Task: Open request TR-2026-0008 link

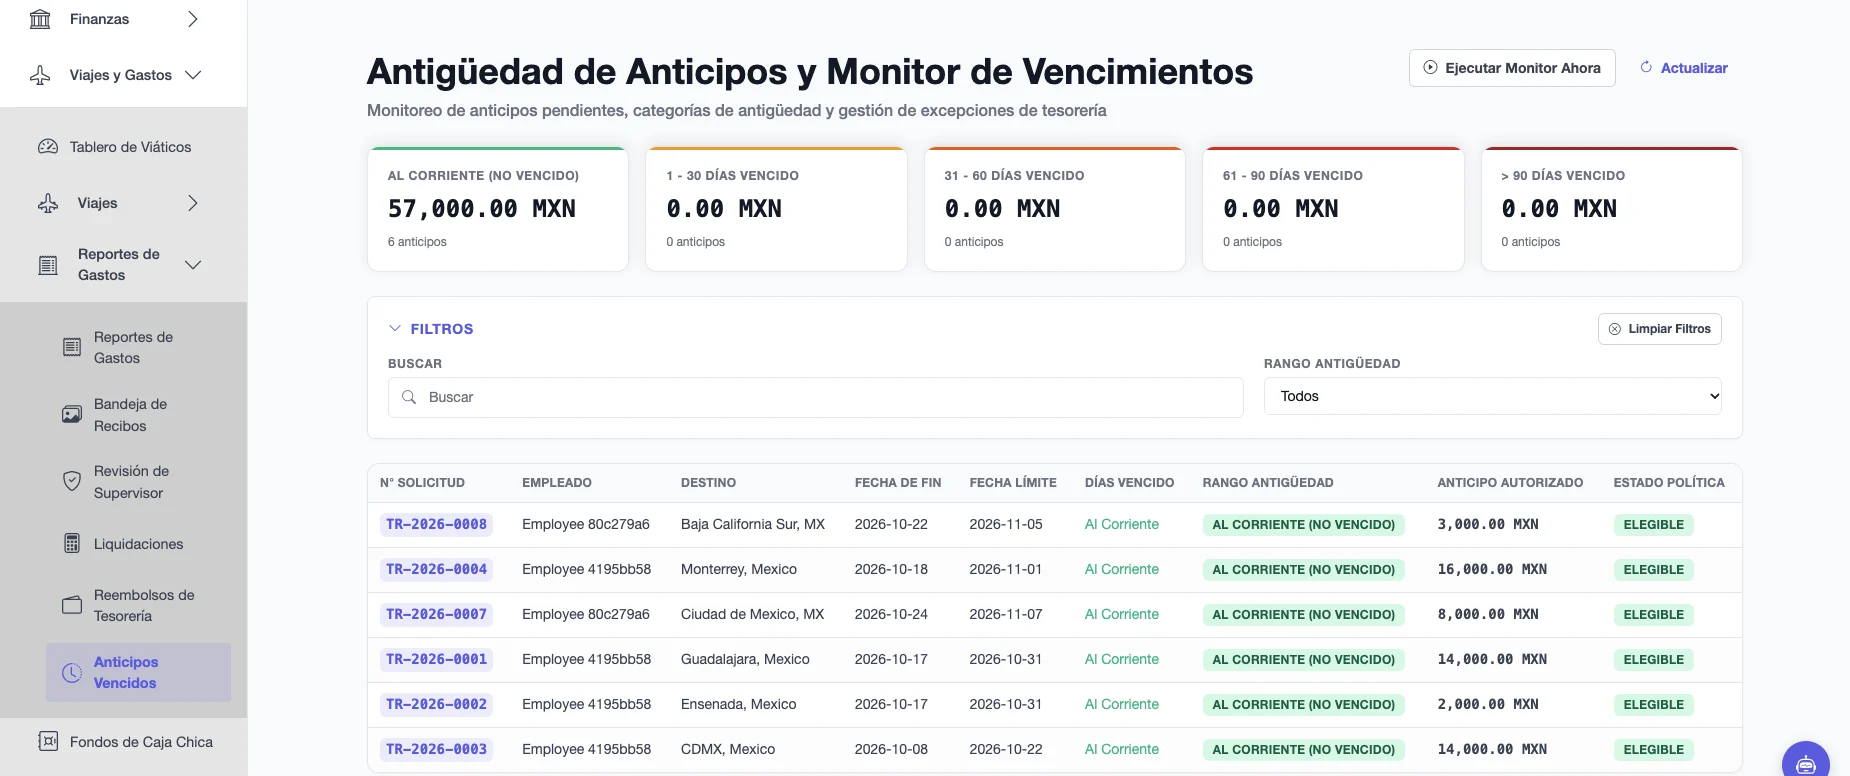Action: tap(436, 525)
